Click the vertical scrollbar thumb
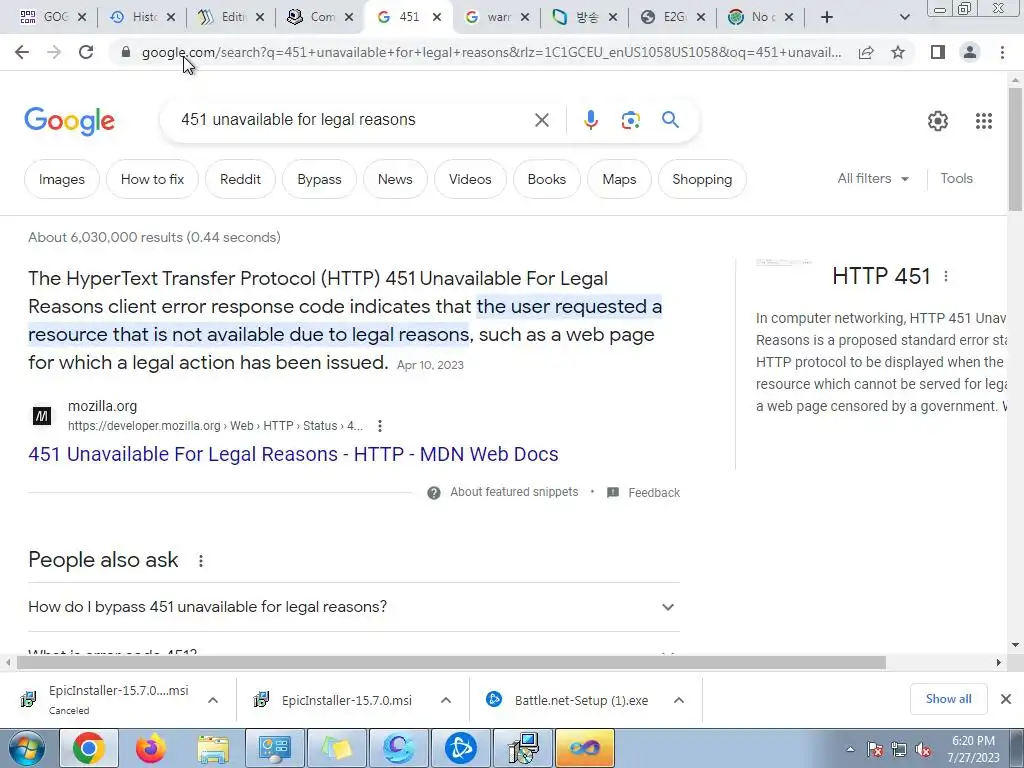This screenshot has width=1024, height=768. (x=1015, y=149)
